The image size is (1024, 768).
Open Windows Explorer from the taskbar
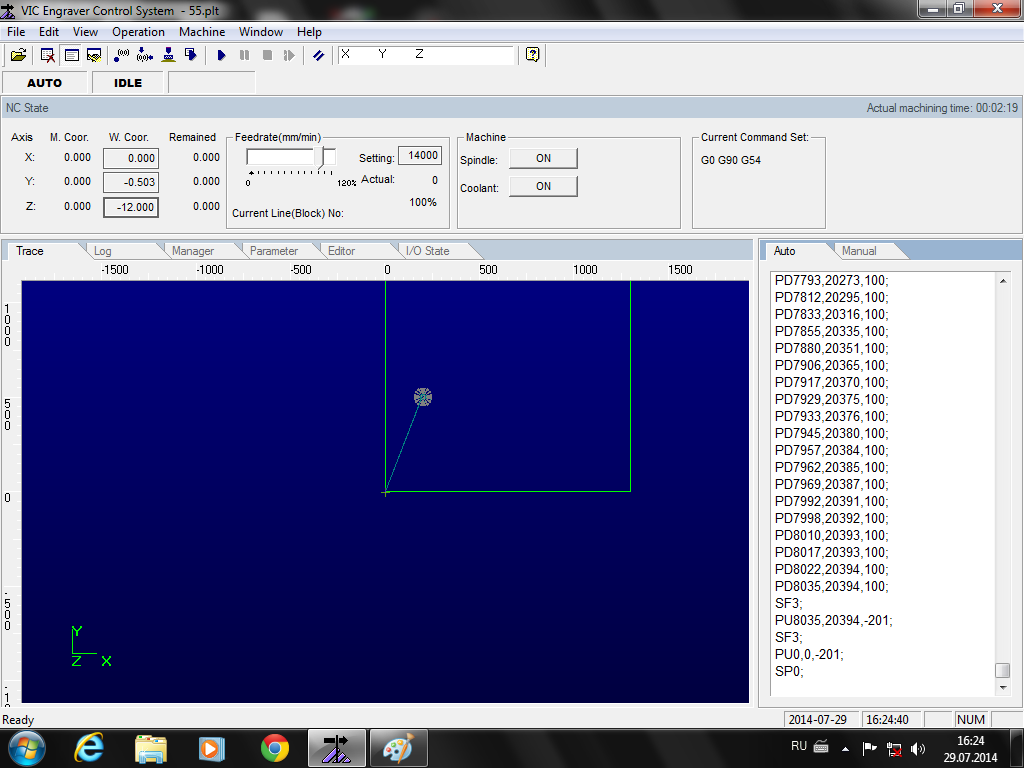pyautogui.click(x=151, y=748)
